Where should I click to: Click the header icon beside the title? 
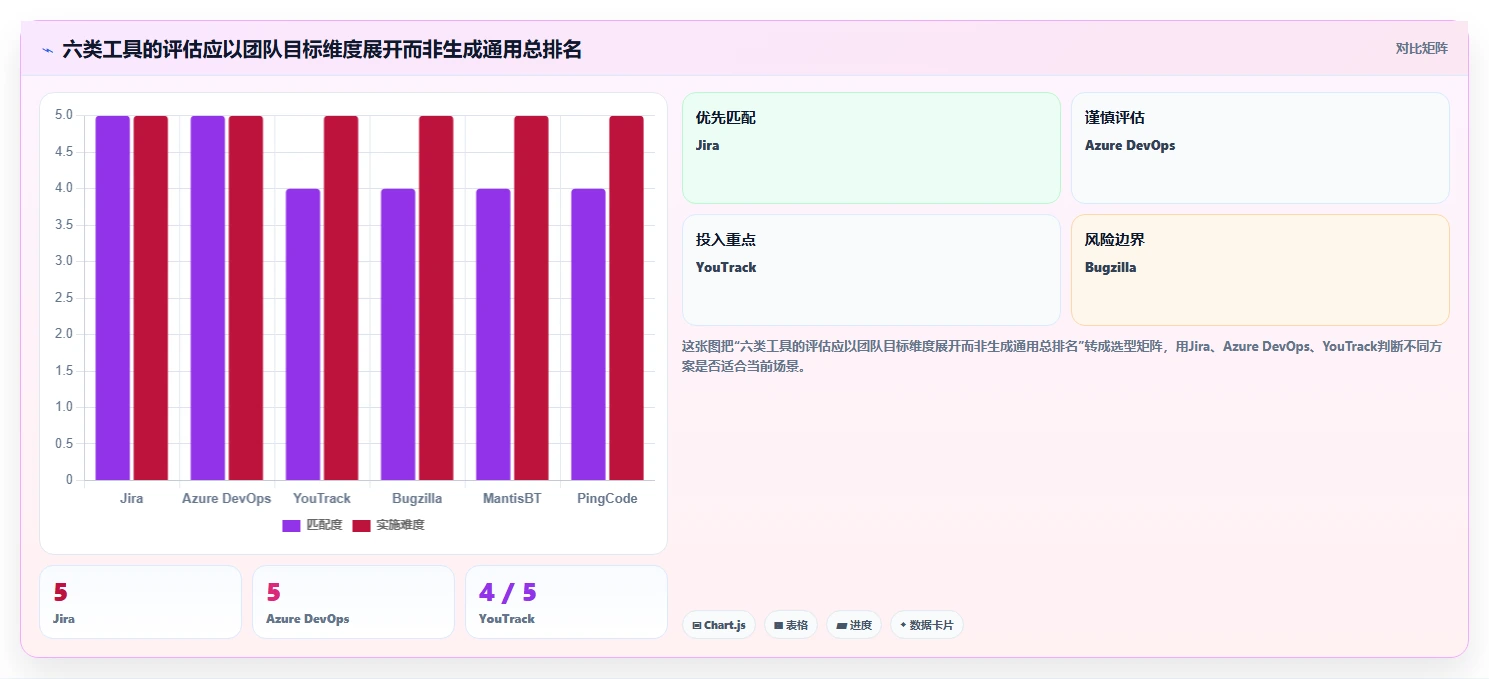click(x=47, y=49)
